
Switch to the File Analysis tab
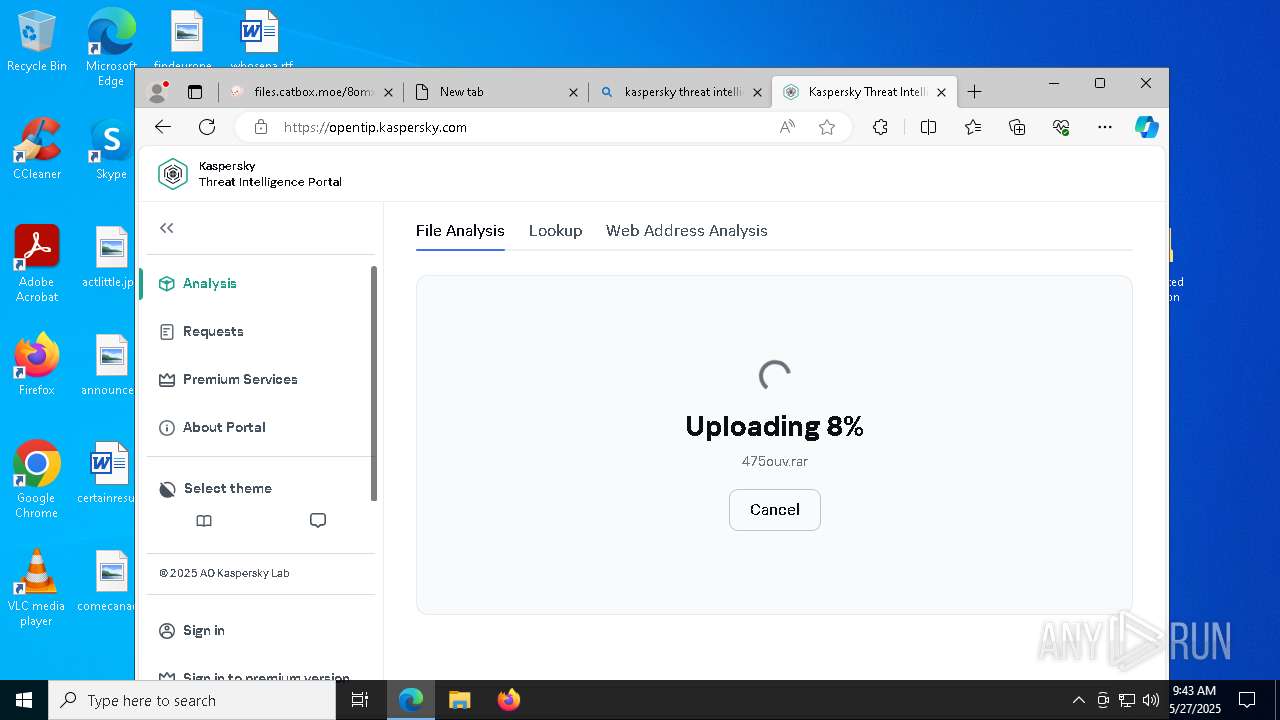[x=460, y=230]
